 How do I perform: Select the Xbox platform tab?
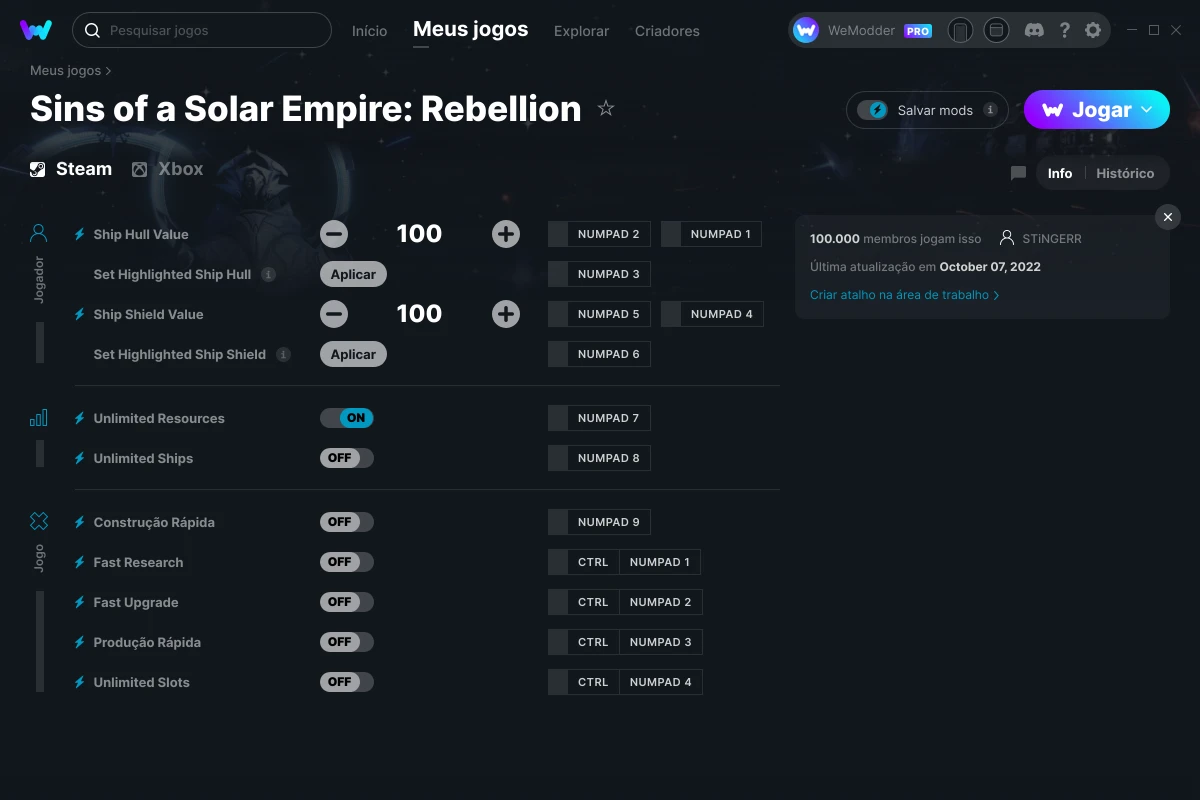[x=167, y=169]
